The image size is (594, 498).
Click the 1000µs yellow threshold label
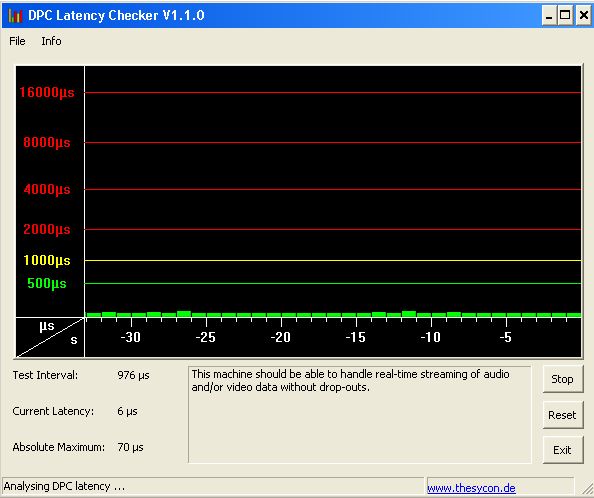point(47,261)
